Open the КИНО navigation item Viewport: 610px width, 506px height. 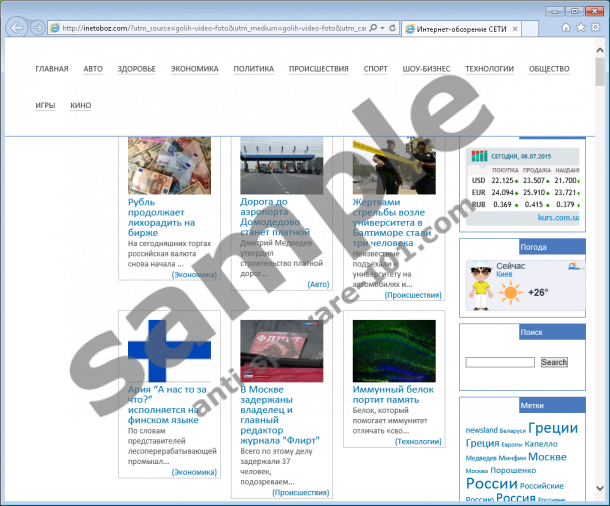coord(81,105)
